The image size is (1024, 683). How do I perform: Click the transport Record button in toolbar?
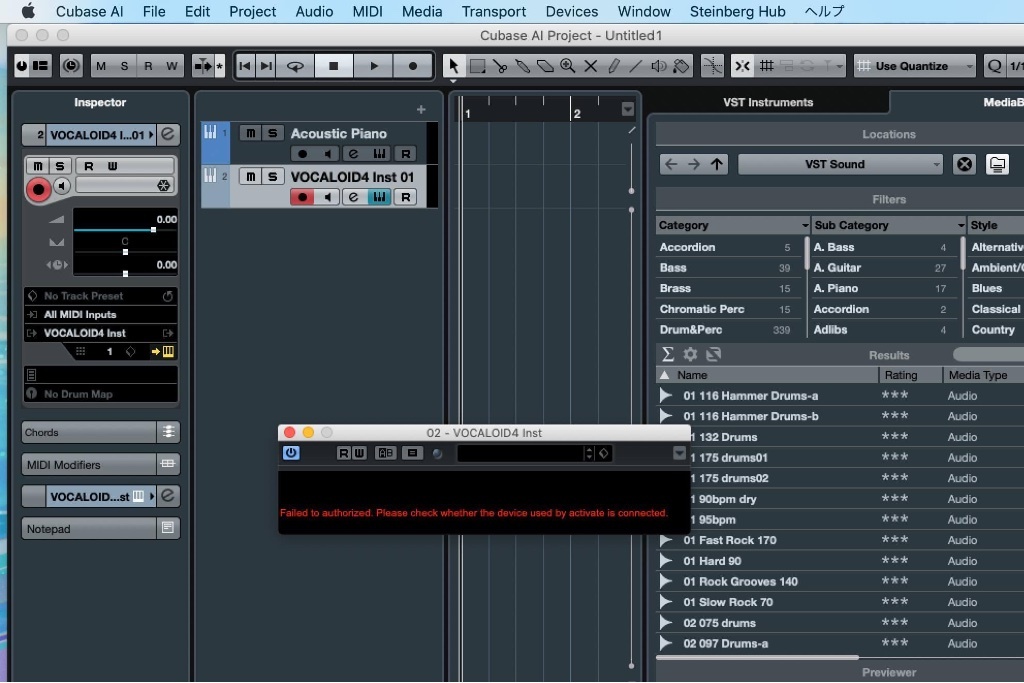coord(413,66)
